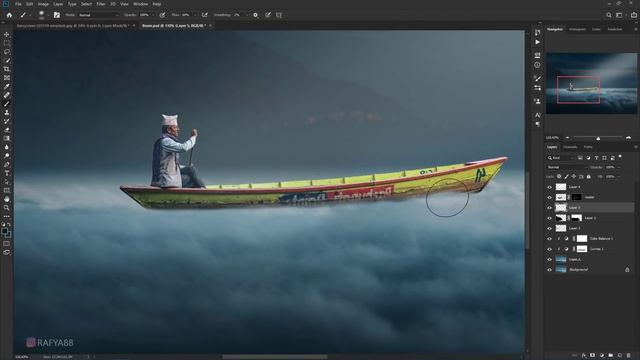Toggle visibility of the topmost layer
This screenshot has height=360, width=640.
tap(549, 187)
